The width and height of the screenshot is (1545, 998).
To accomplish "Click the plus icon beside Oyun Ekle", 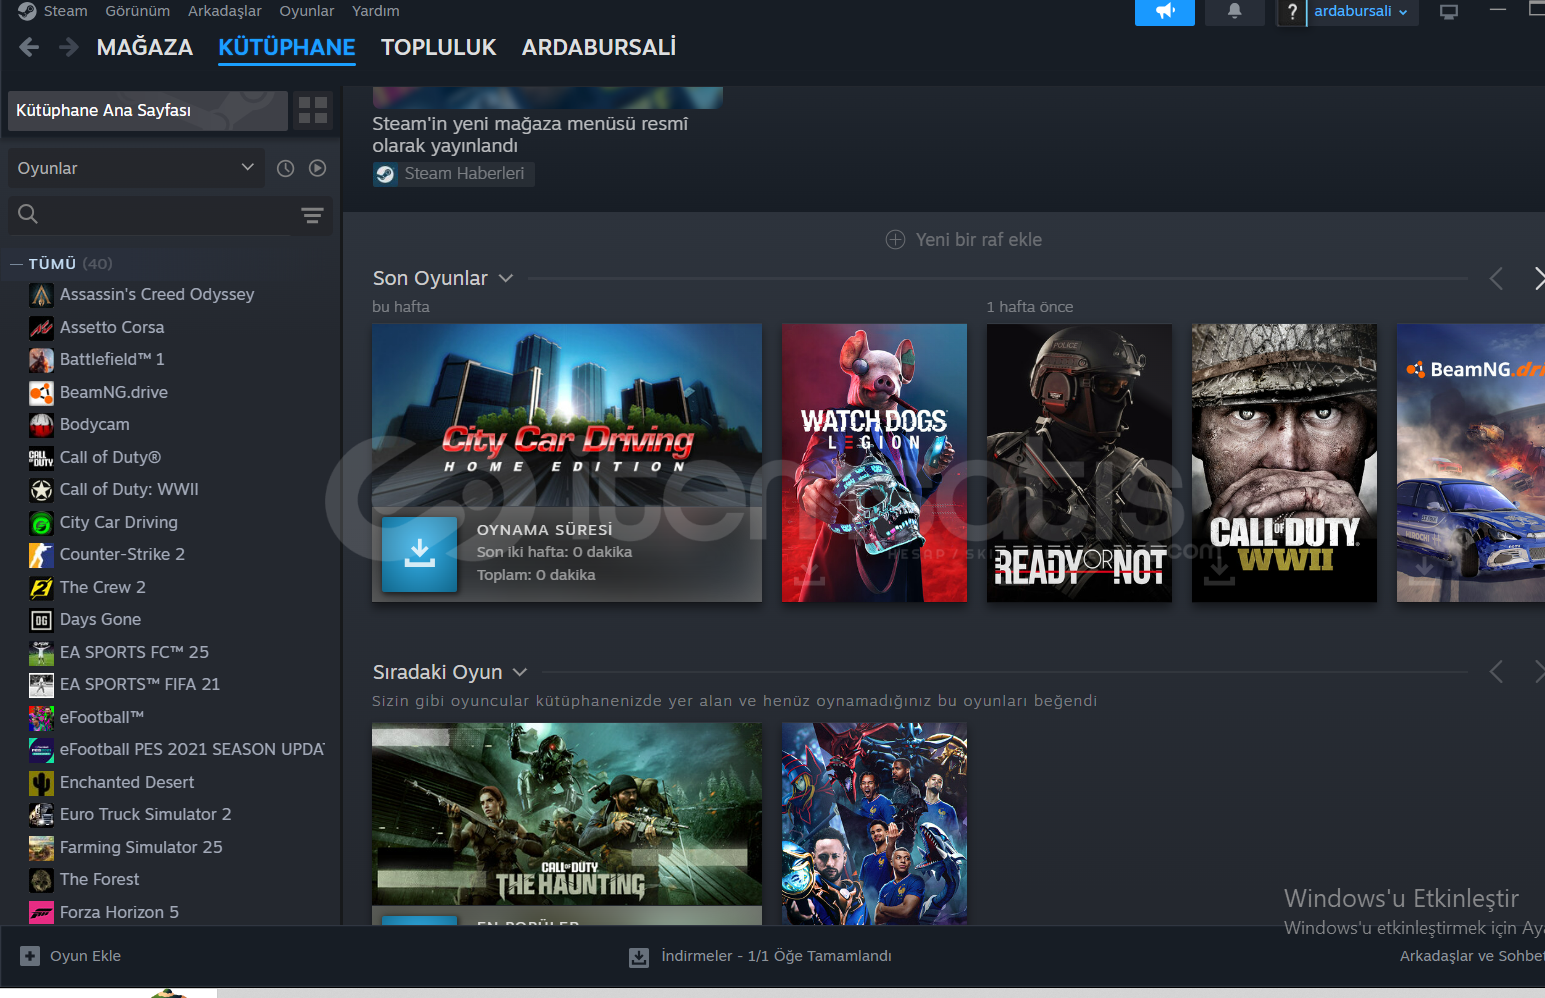I will (30, 956).
